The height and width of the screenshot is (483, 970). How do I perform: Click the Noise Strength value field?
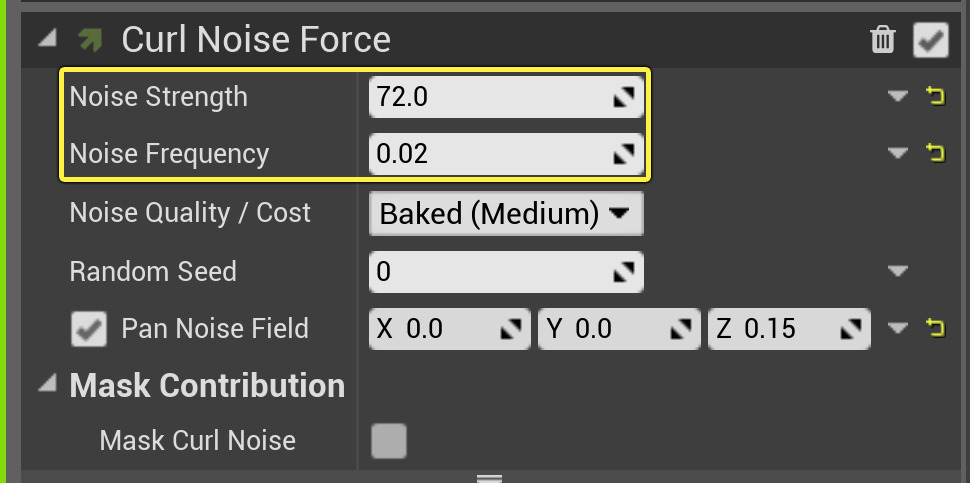490,97
